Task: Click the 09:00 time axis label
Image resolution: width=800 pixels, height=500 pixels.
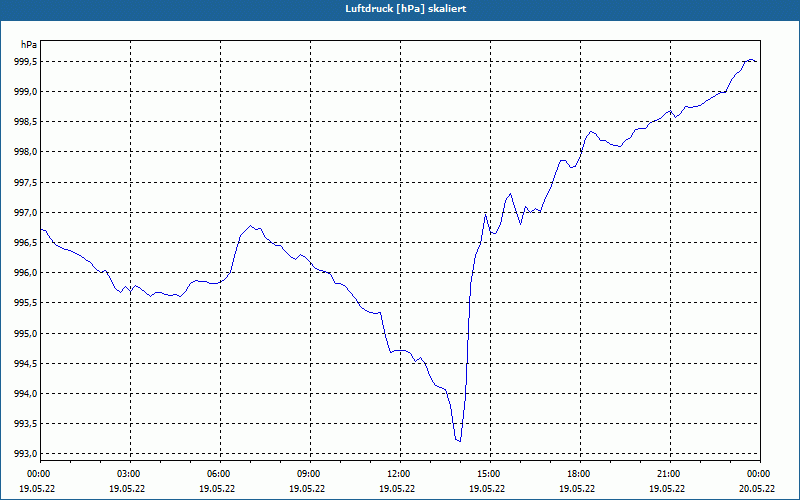Action: [x=310, y=474]
